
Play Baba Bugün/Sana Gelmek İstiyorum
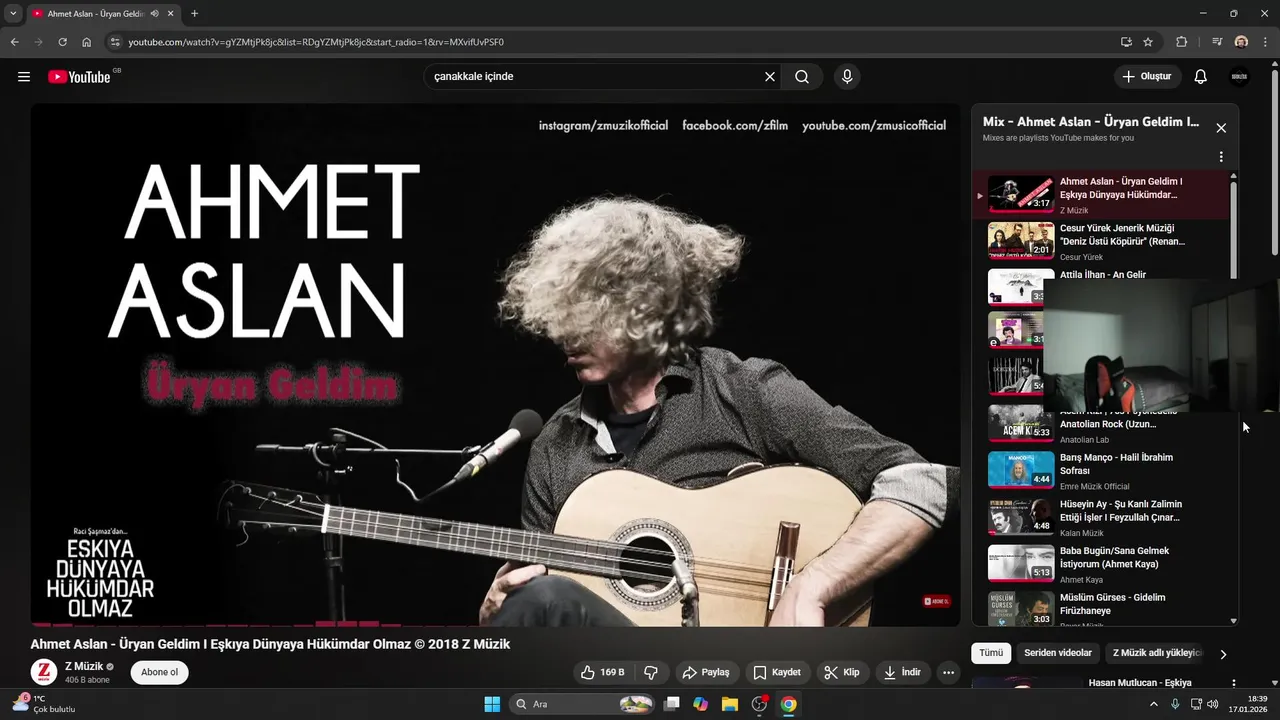[x=1100, y=563]
